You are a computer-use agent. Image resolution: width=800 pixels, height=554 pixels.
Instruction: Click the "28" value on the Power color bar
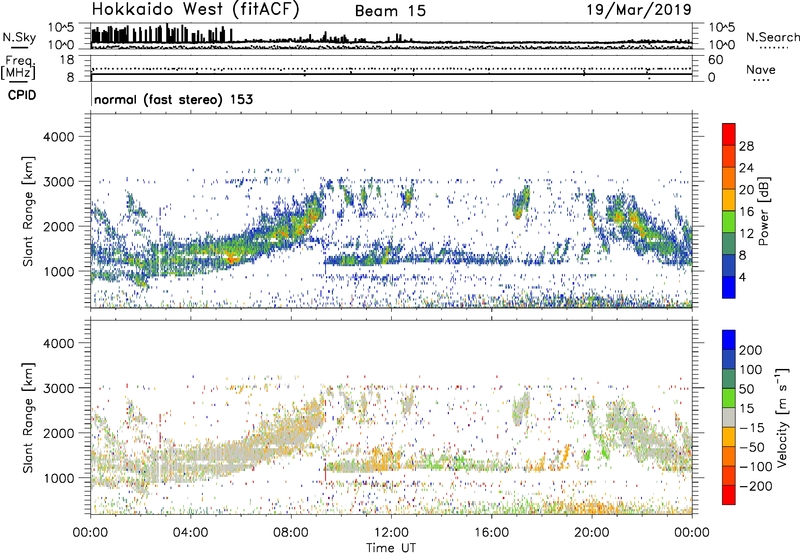(x=746, y=146)
